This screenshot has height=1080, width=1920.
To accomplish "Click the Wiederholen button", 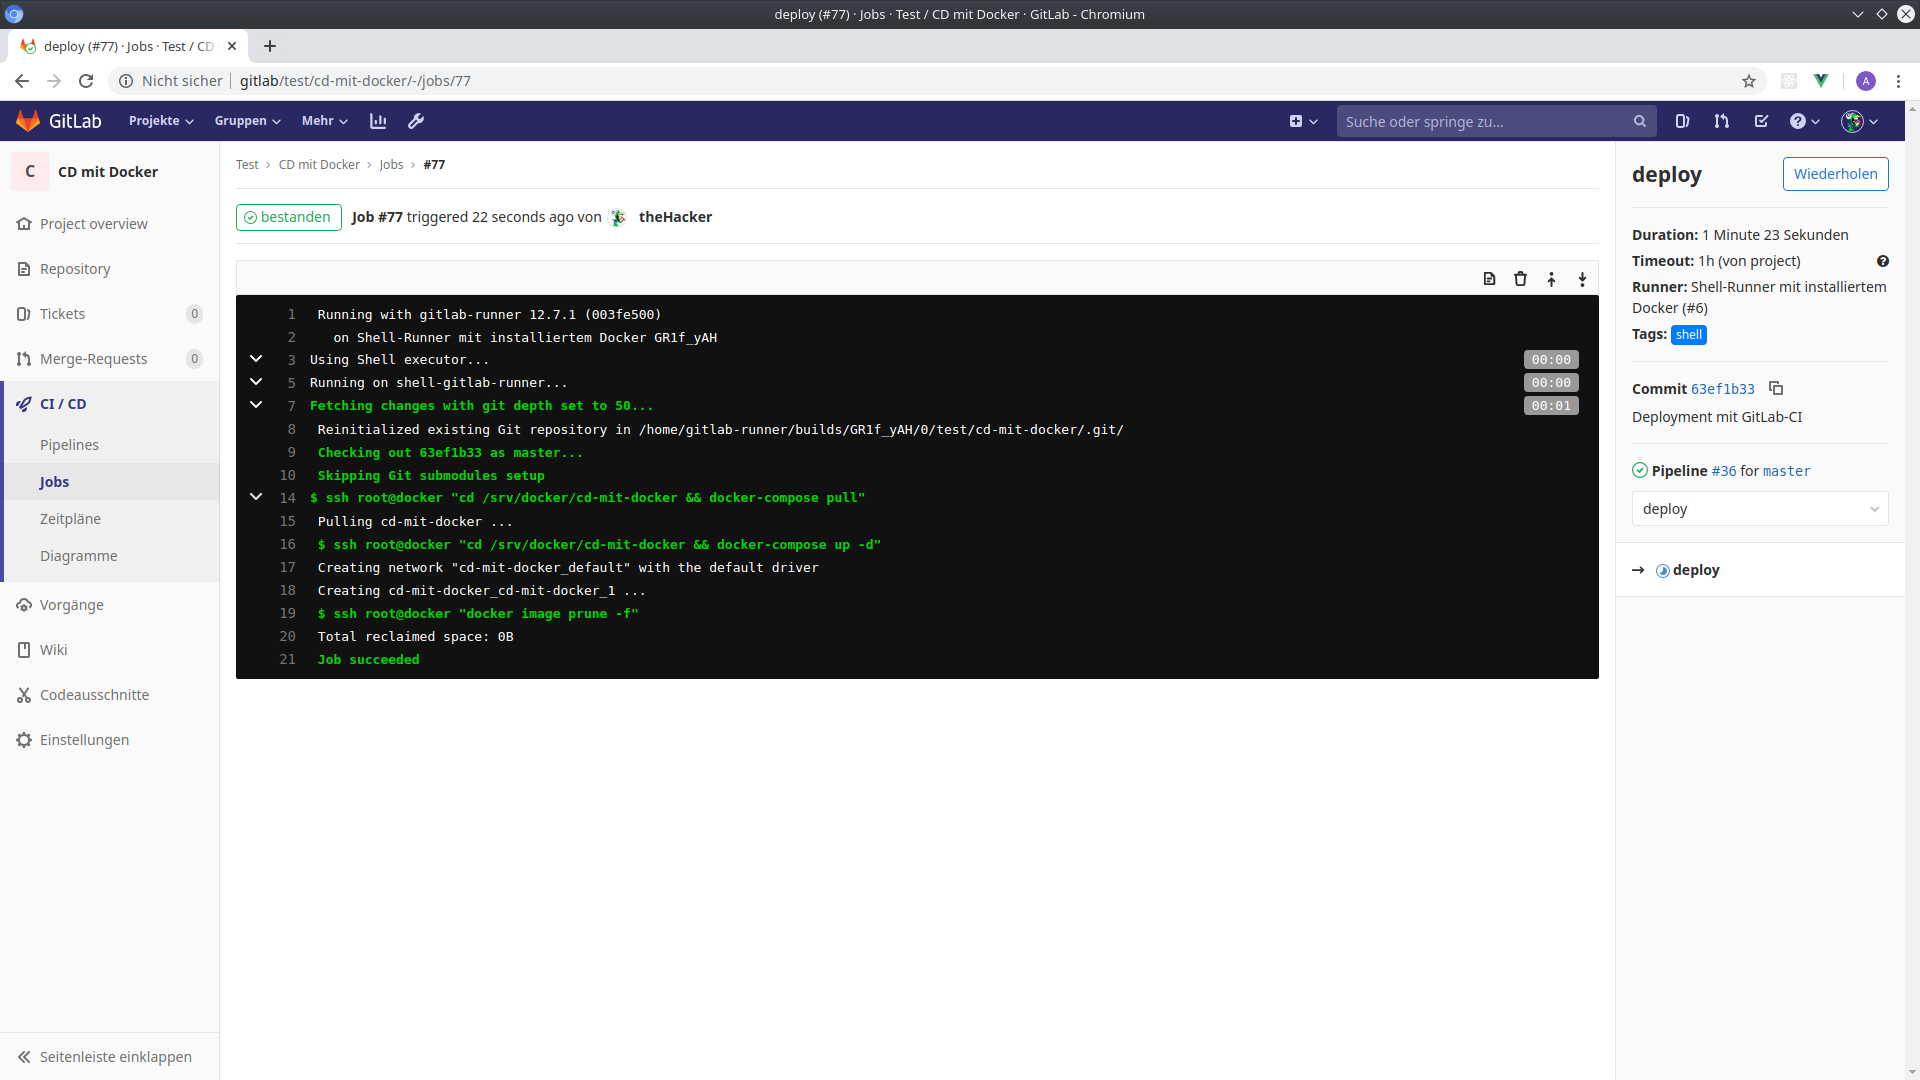I will [x=1835, y=174].
